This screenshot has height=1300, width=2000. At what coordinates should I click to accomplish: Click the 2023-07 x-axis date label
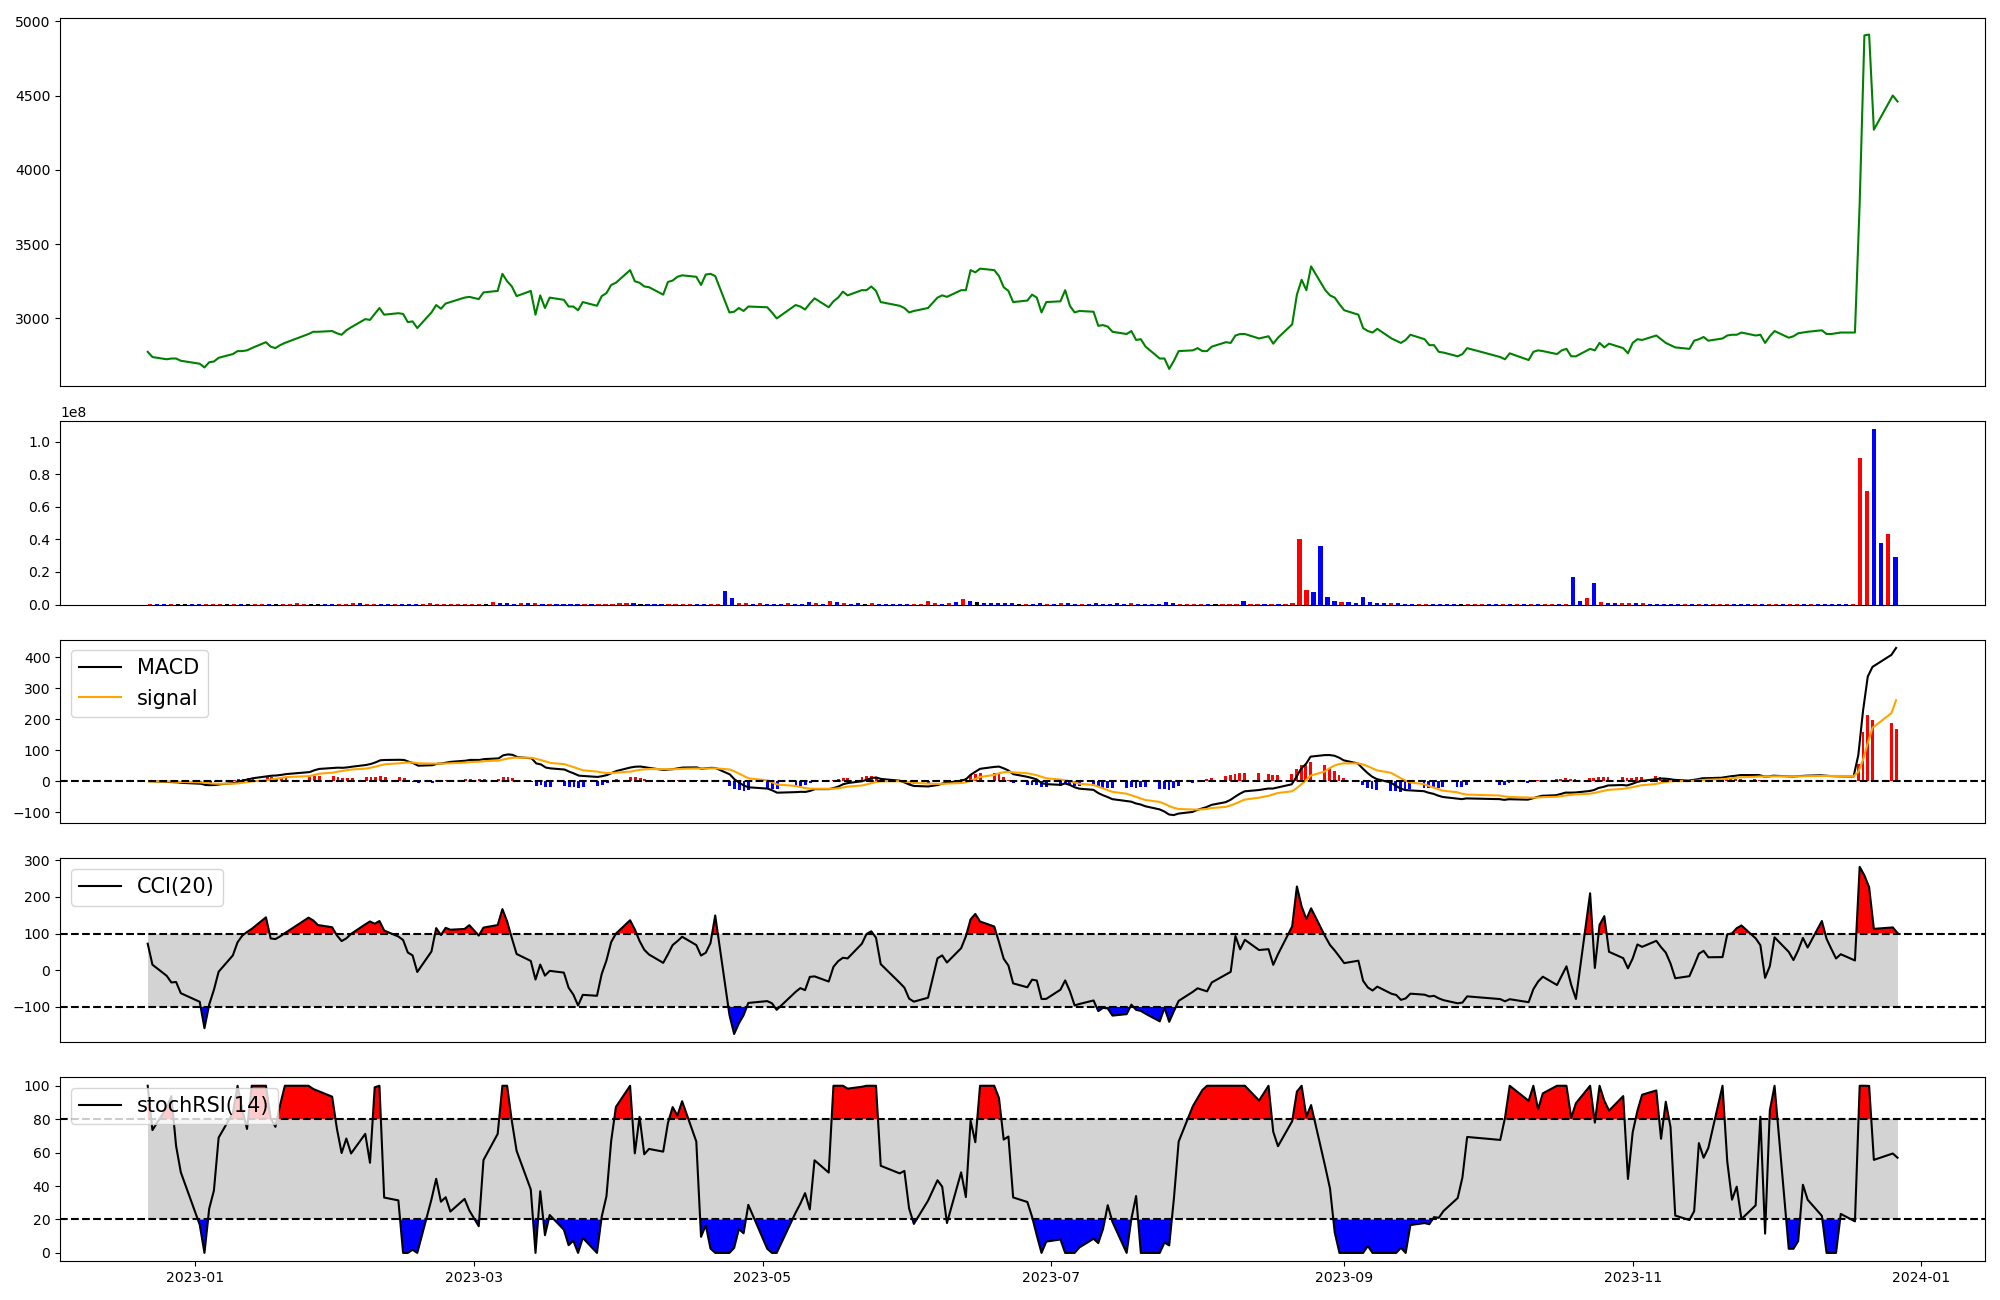1052,1276
